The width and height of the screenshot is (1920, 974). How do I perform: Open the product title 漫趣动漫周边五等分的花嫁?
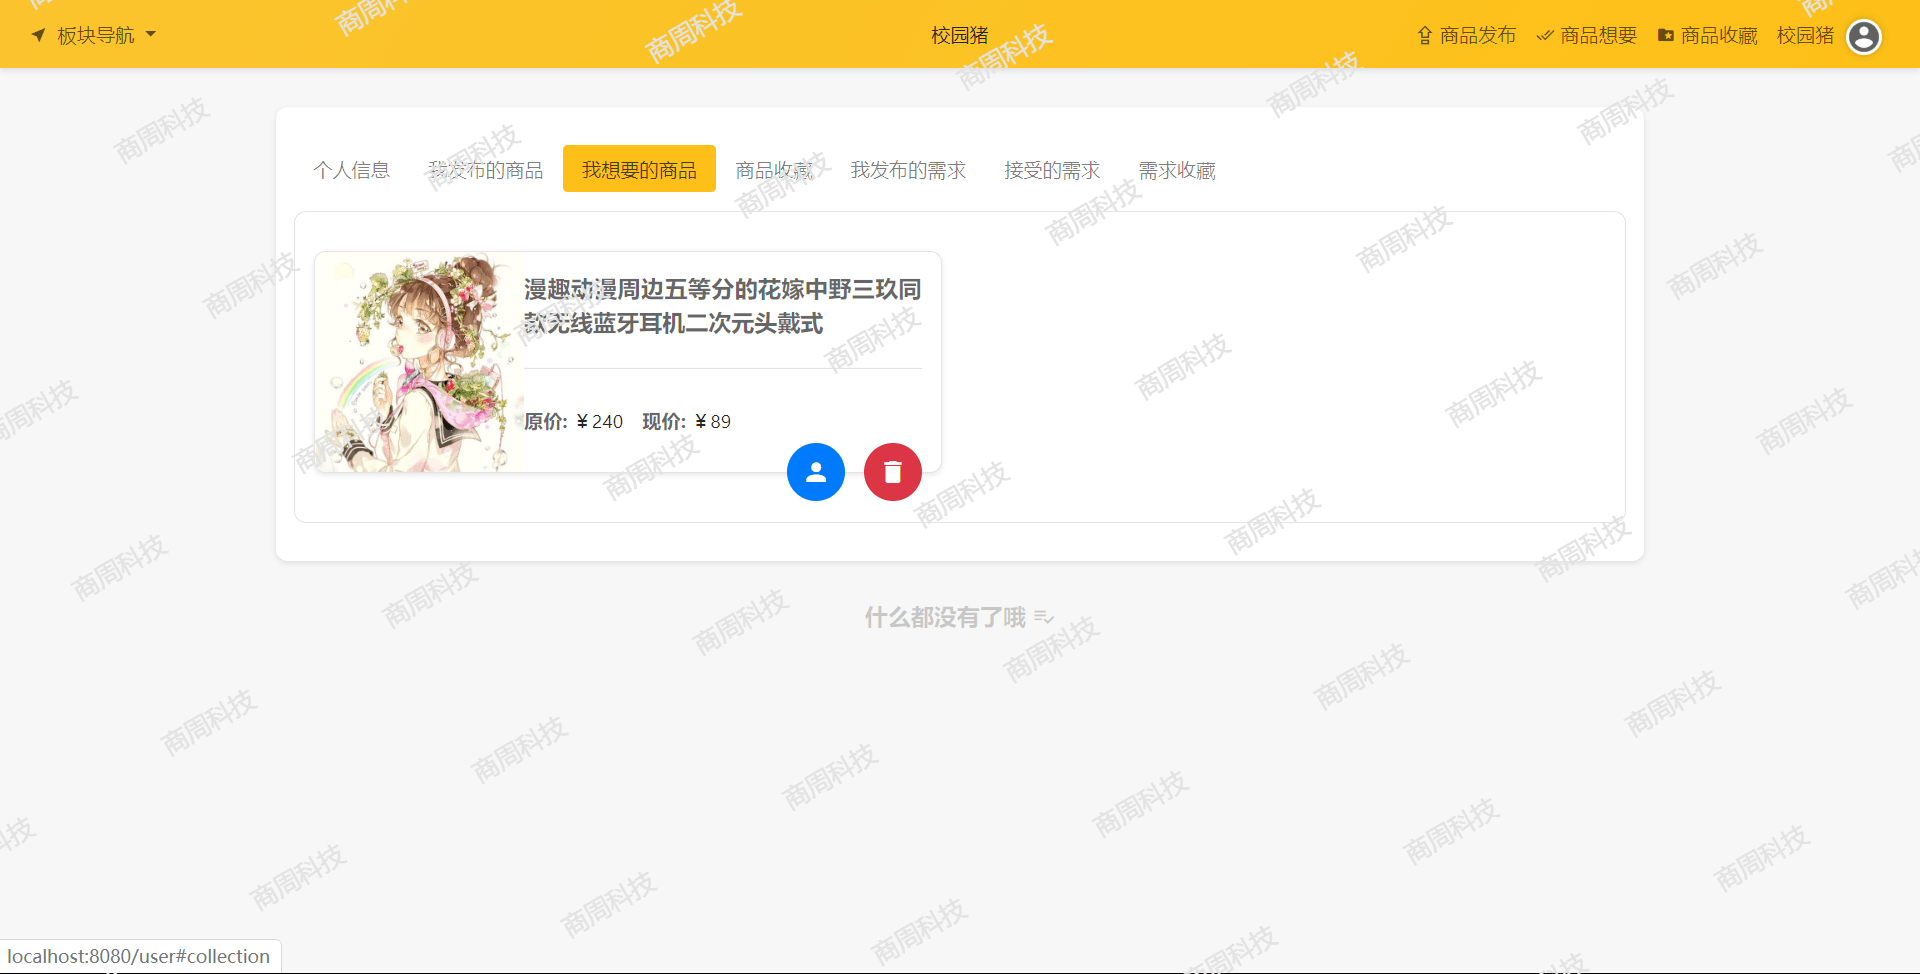click(x=723, y=306)
